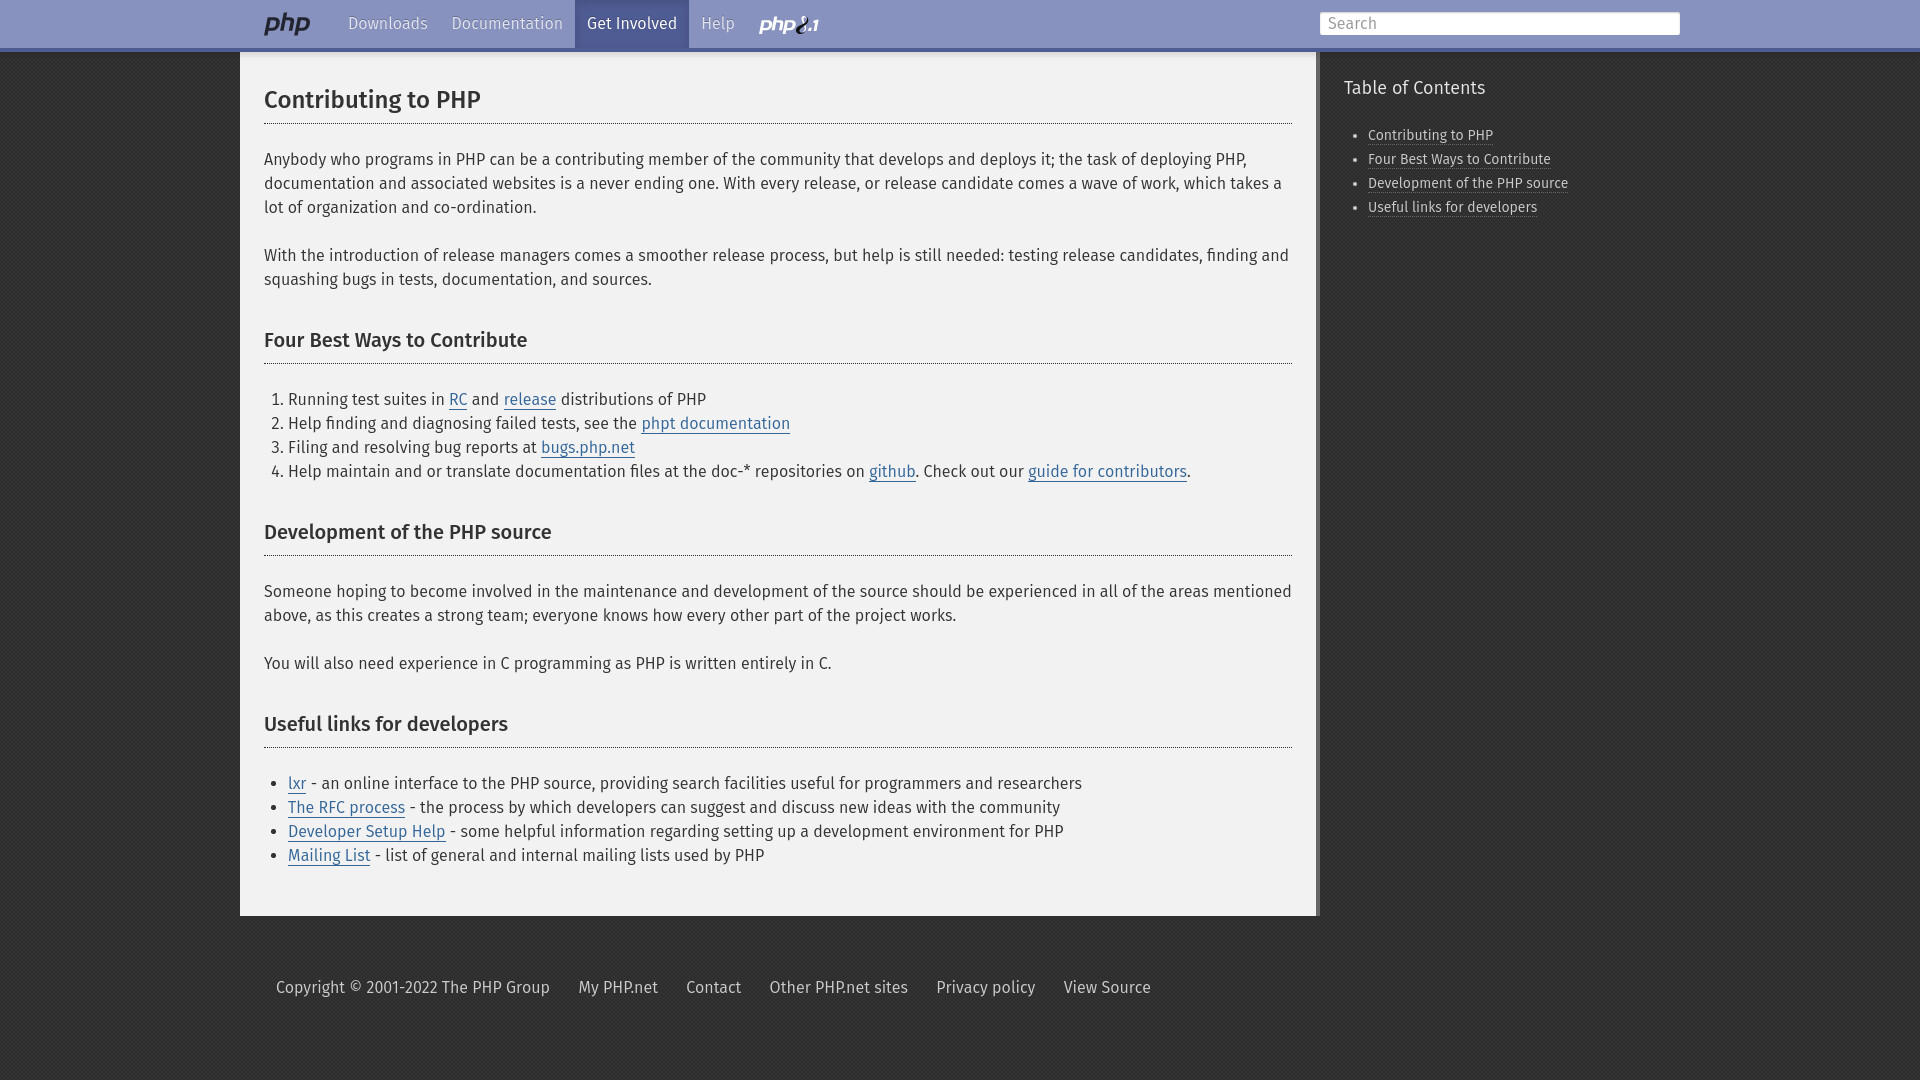Jump to Development of the PHP source in contents
Viewport: 1920px width, 1080px height.
(1468, 183)
